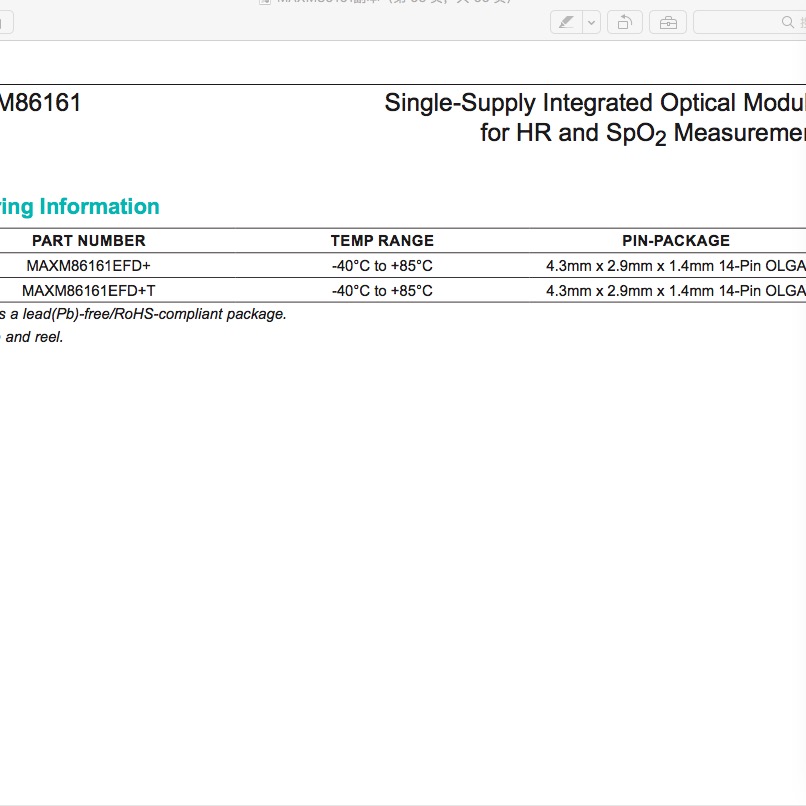Click the teal 'ring Information' section heading
This screenshot has width=806, height=806.
point(80,207)
